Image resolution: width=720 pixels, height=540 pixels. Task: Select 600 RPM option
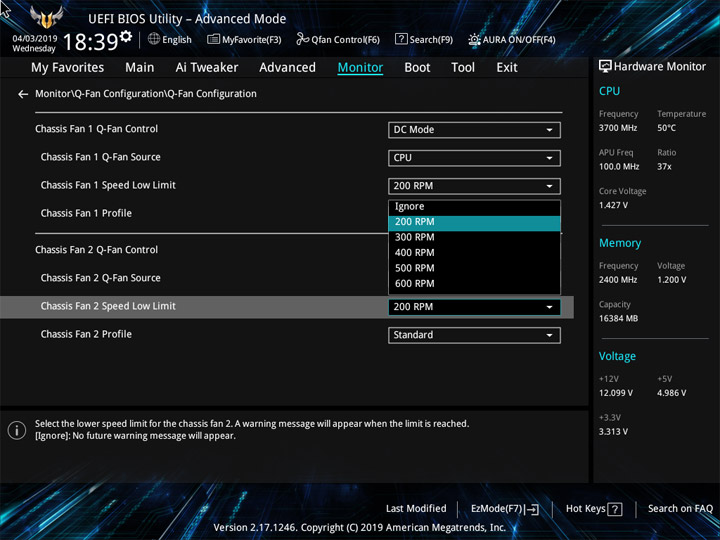coord(474,284)
